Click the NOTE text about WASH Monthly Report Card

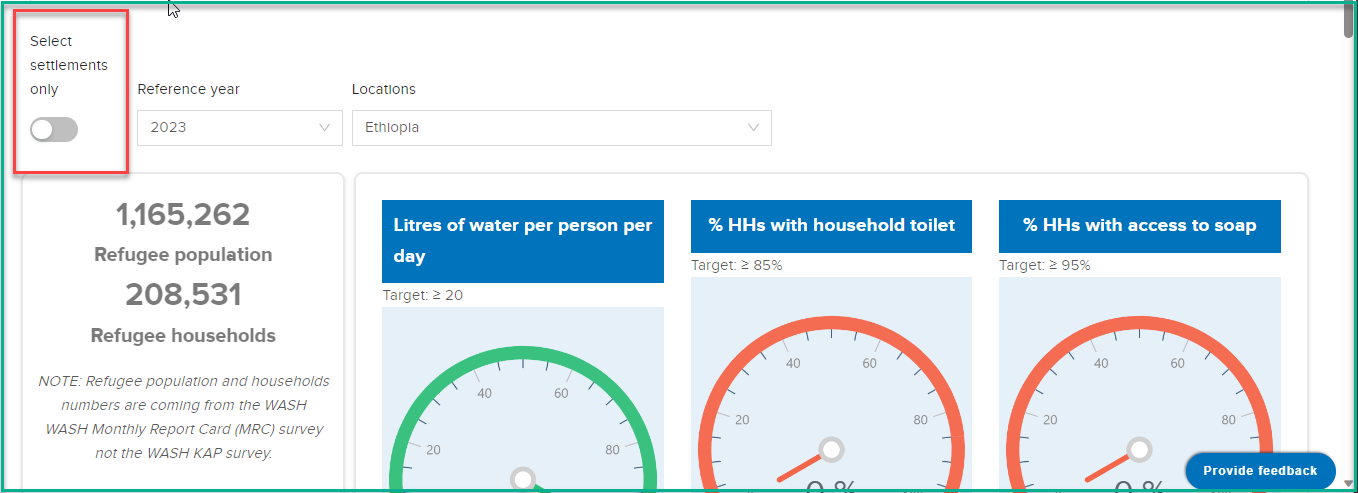click(x=184, y=417)
